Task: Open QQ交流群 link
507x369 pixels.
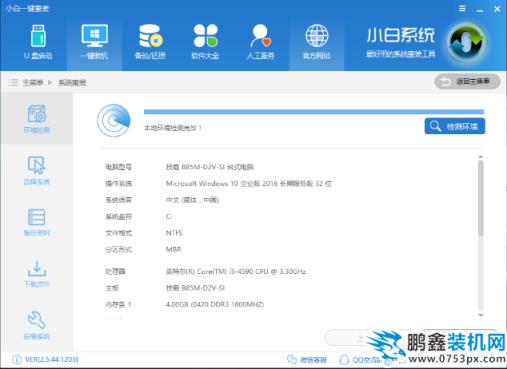Action: pos(360,360)
